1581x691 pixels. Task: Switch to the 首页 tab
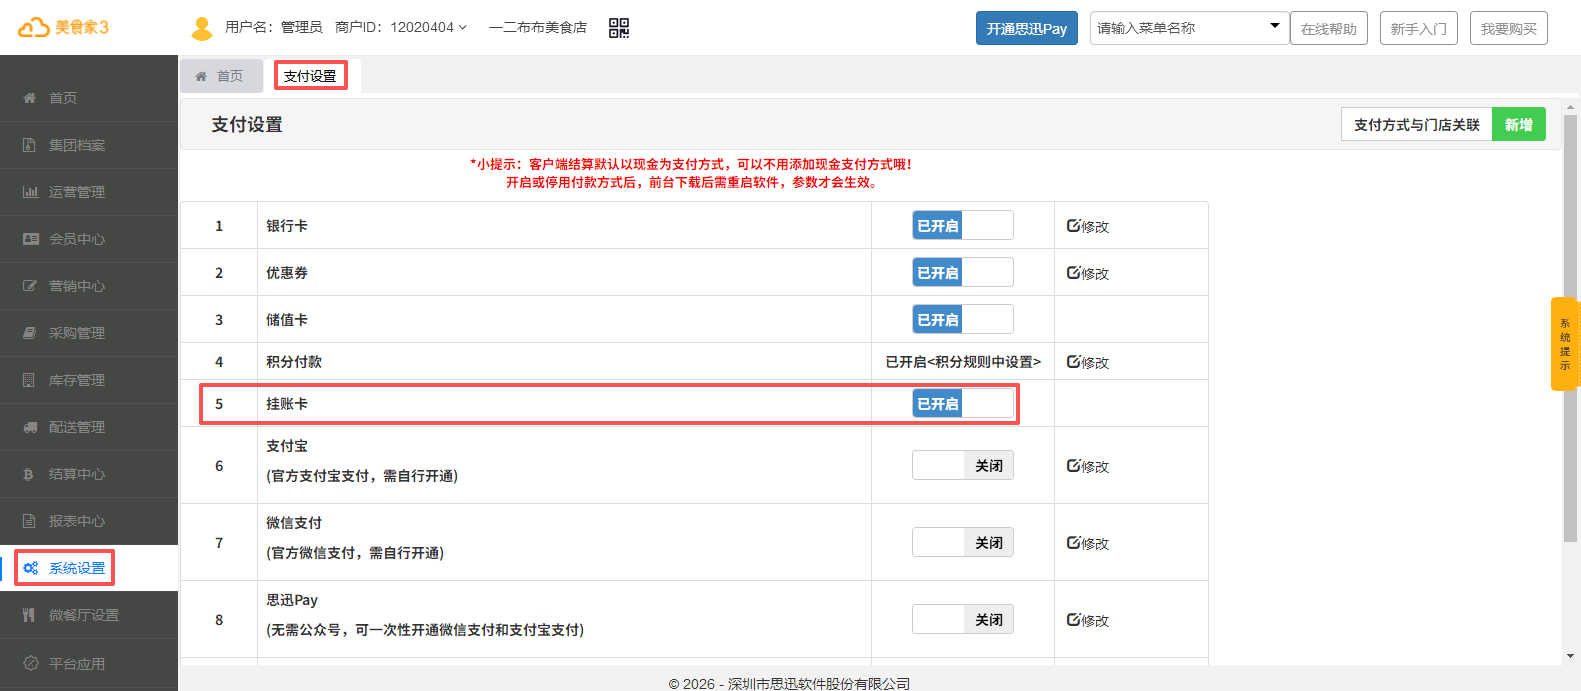point(220,76)
